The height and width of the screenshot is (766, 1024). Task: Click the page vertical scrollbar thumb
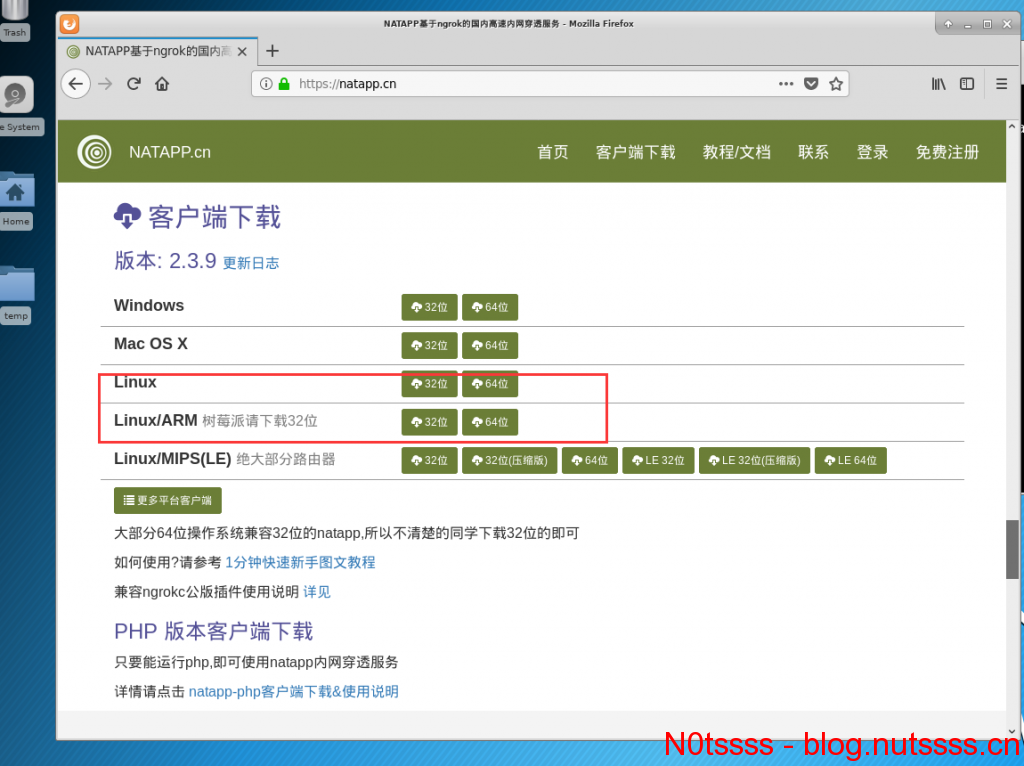pyautogui.click(x=1012, y=549)
